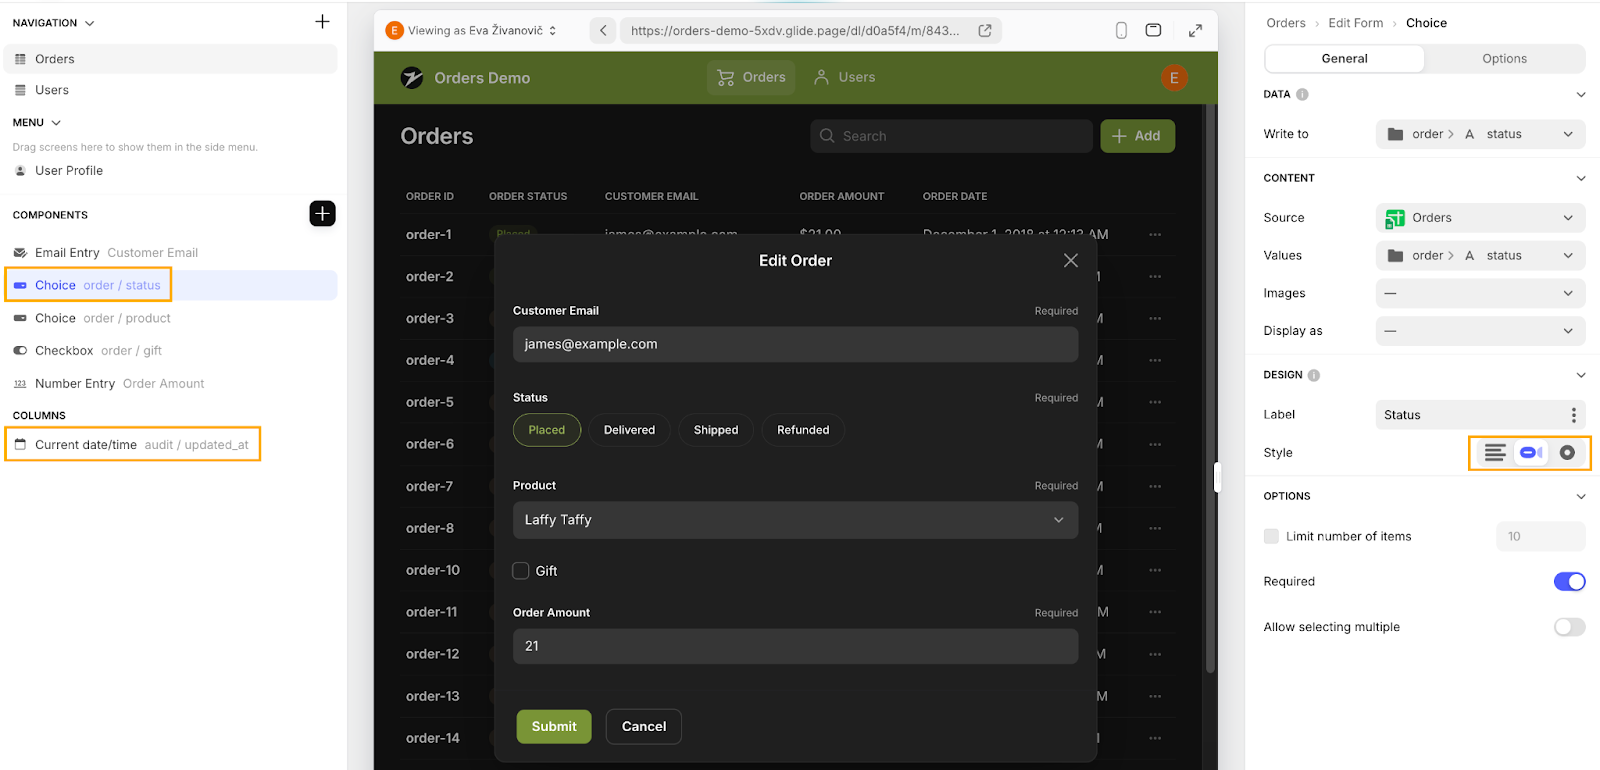Screen dimensions: 1600x770
Task: Toggle Allow selecting multiple
Action: (x=1569, y=627)
